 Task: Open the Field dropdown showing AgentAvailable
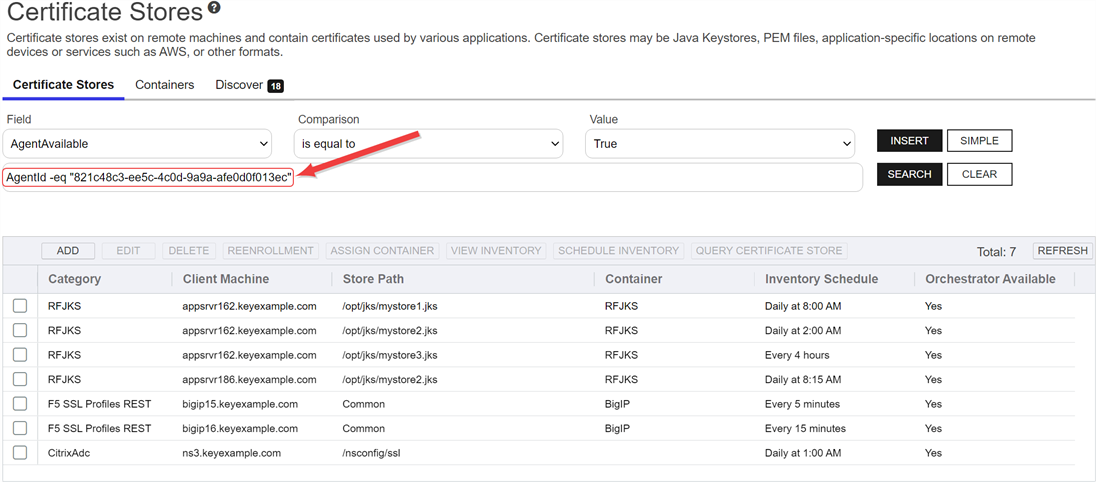coord(138,144)
